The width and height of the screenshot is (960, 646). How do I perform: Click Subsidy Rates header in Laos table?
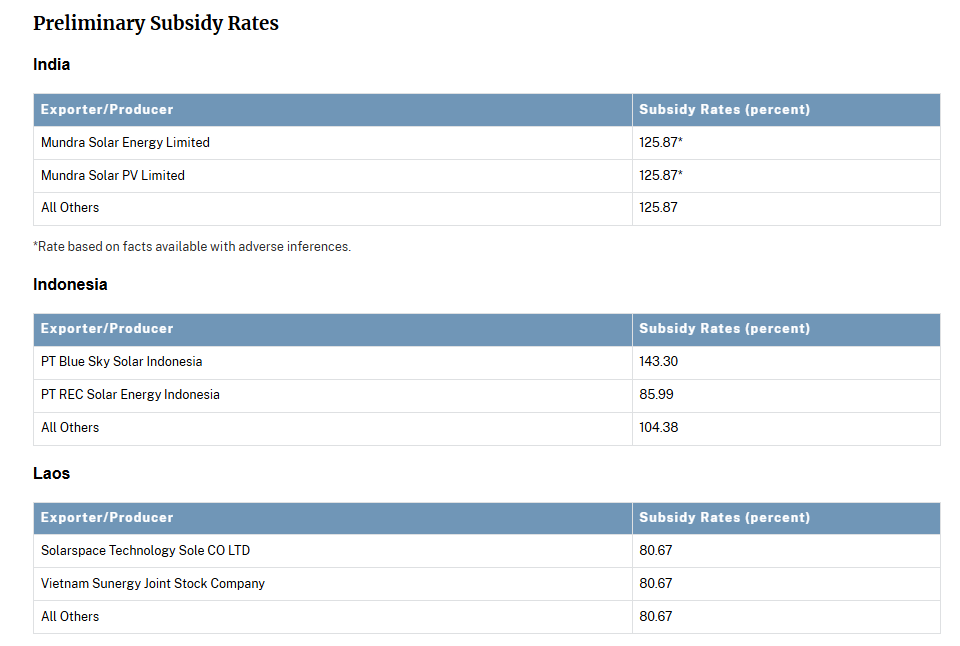[x=724, y=518]
